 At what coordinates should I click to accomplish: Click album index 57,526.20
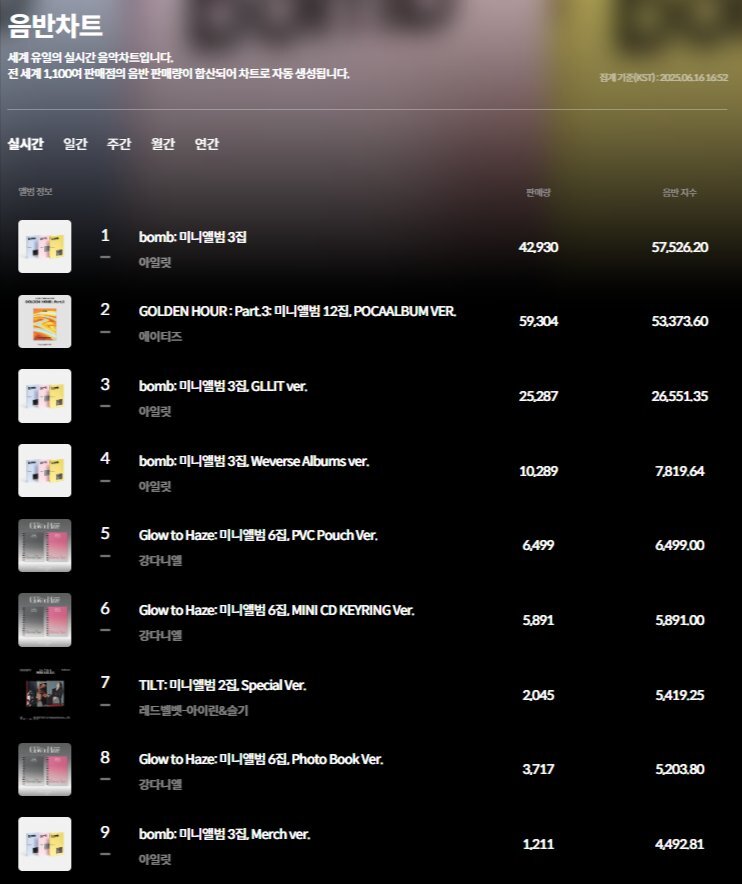(680, 247)
